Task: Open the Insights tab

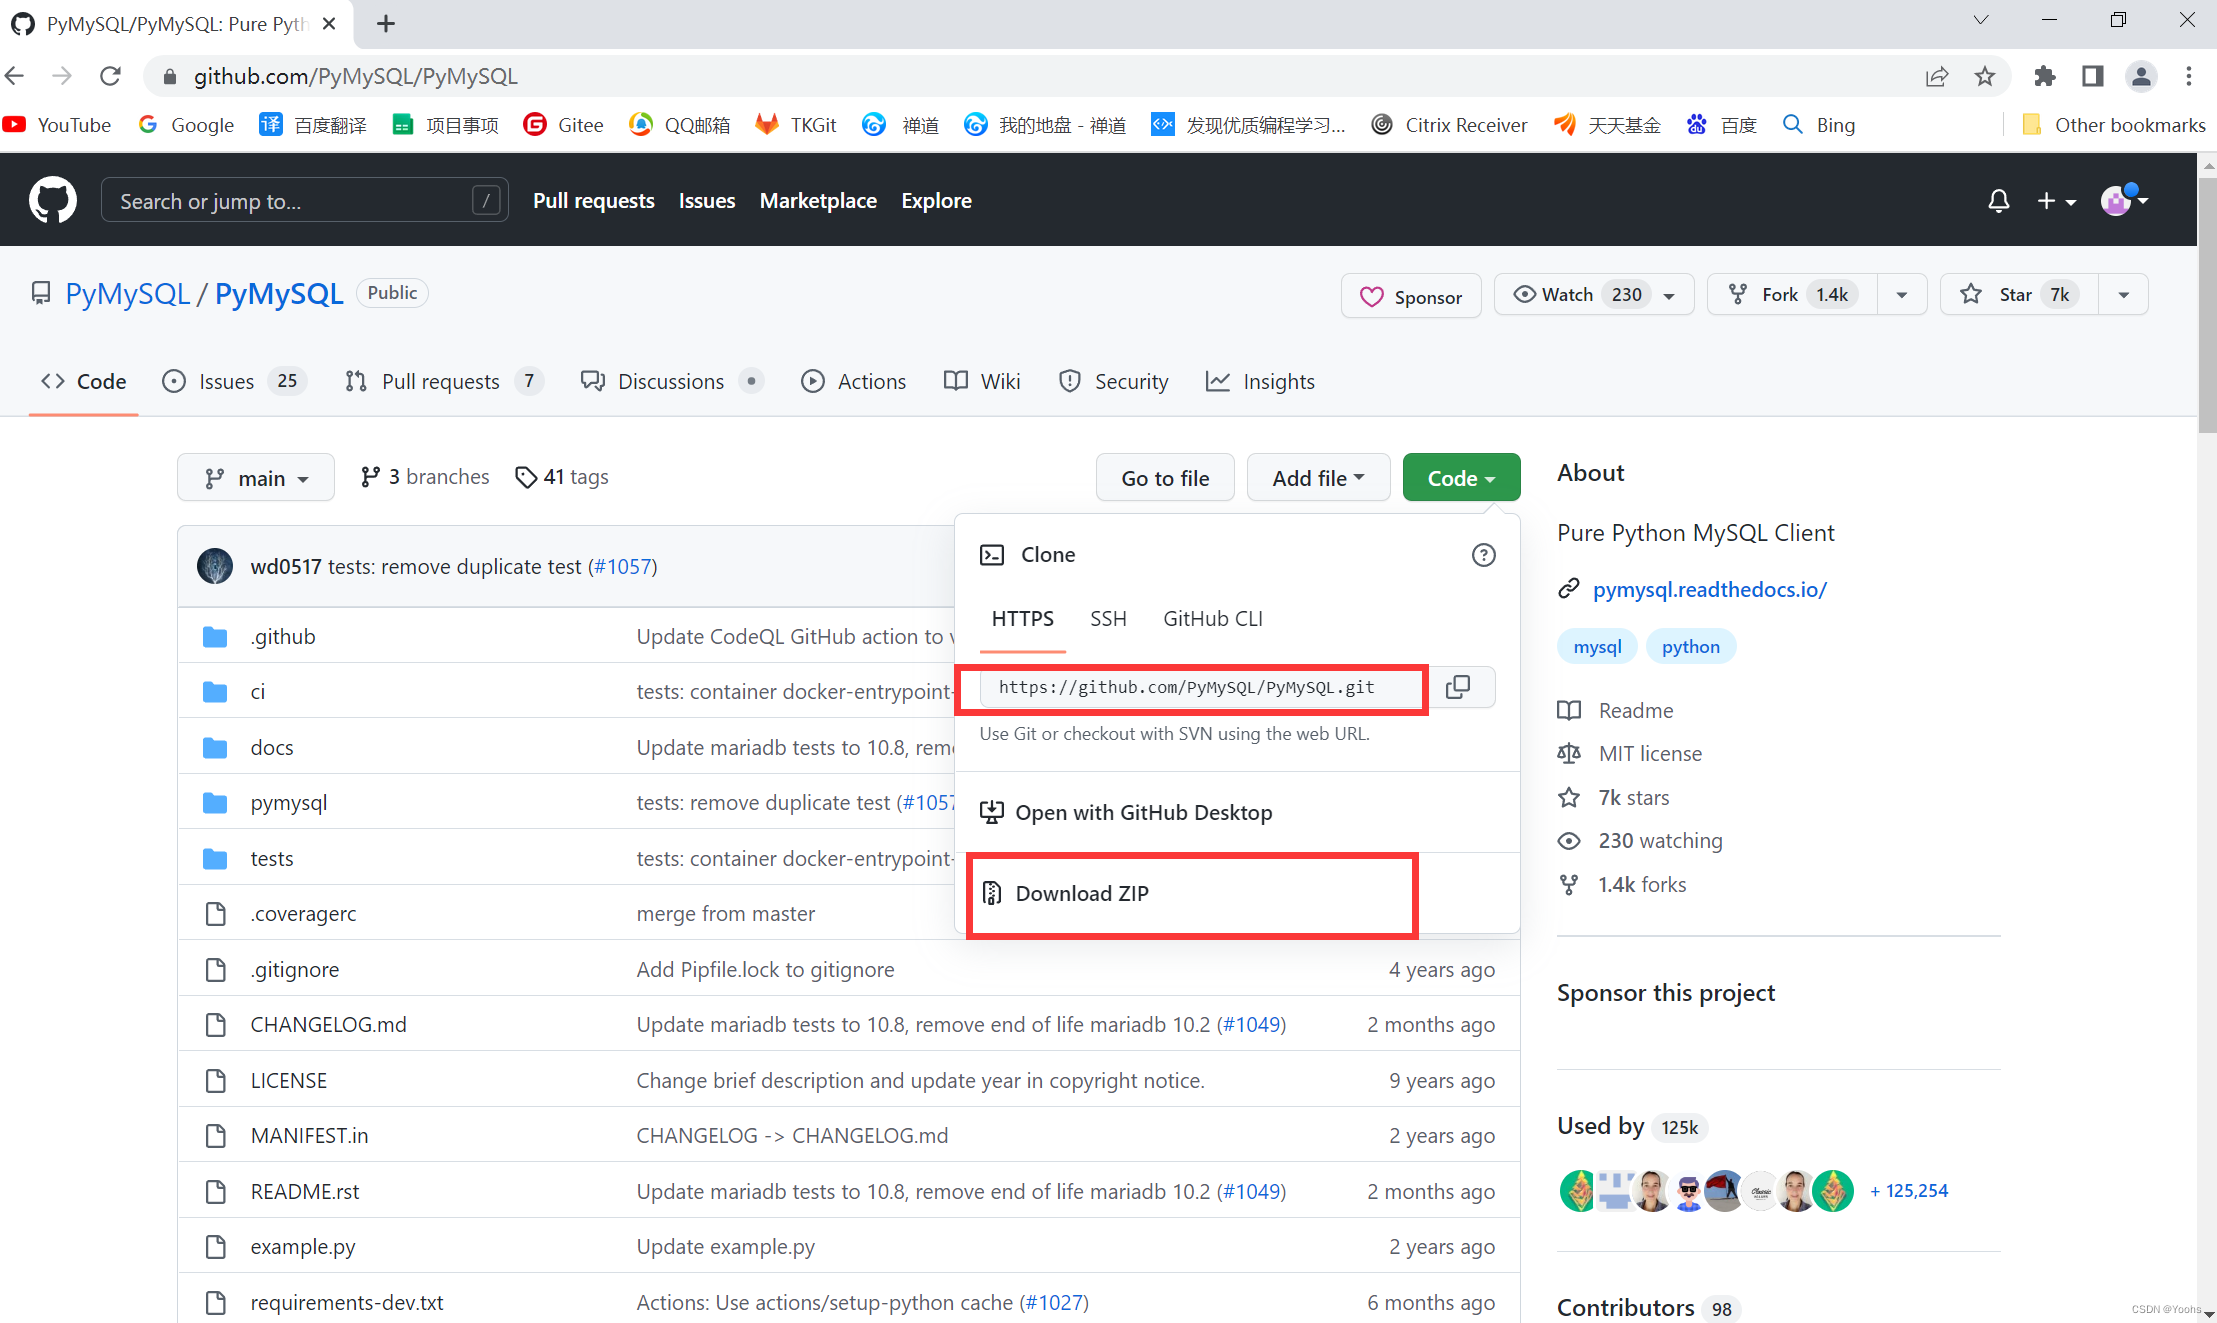Action: pyautogui.click(x=1260, y=381)
